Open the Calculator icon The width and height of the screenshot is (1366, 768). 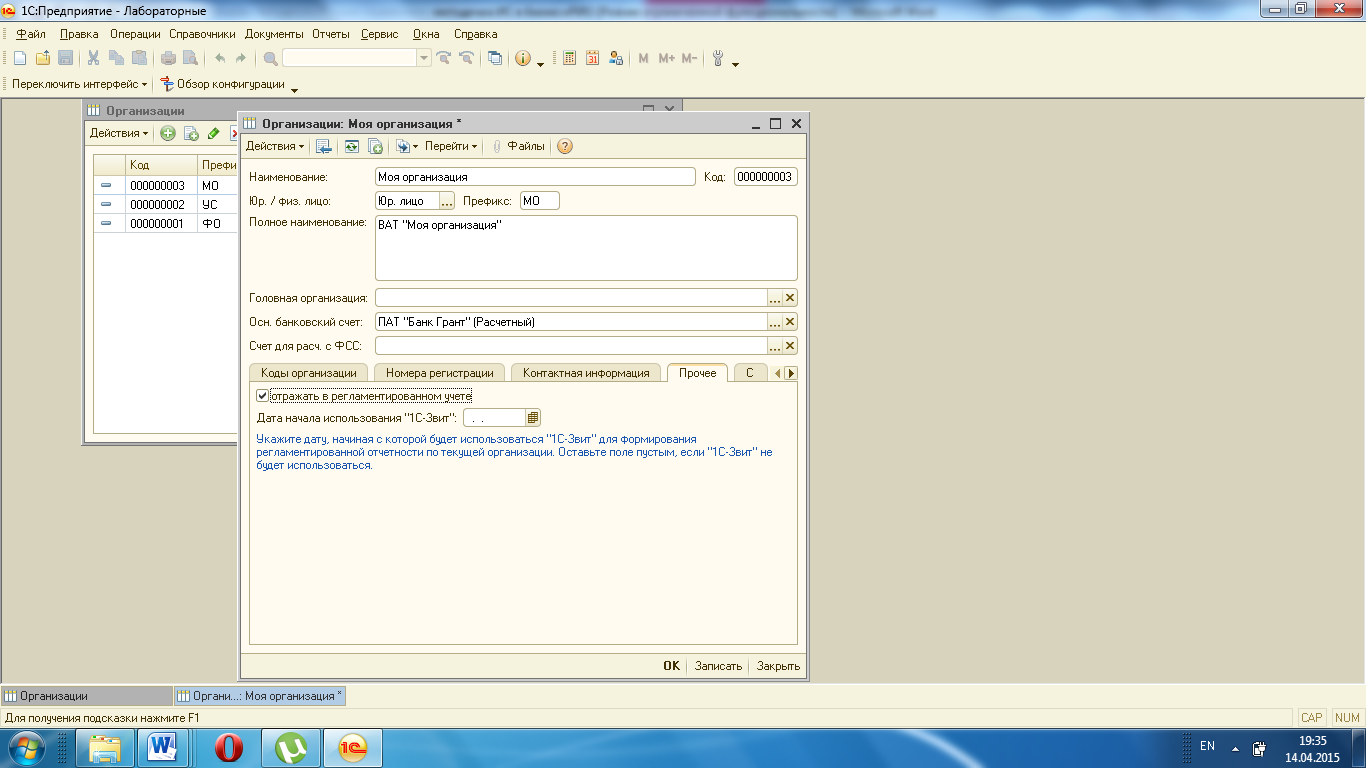tap(570, 58)
